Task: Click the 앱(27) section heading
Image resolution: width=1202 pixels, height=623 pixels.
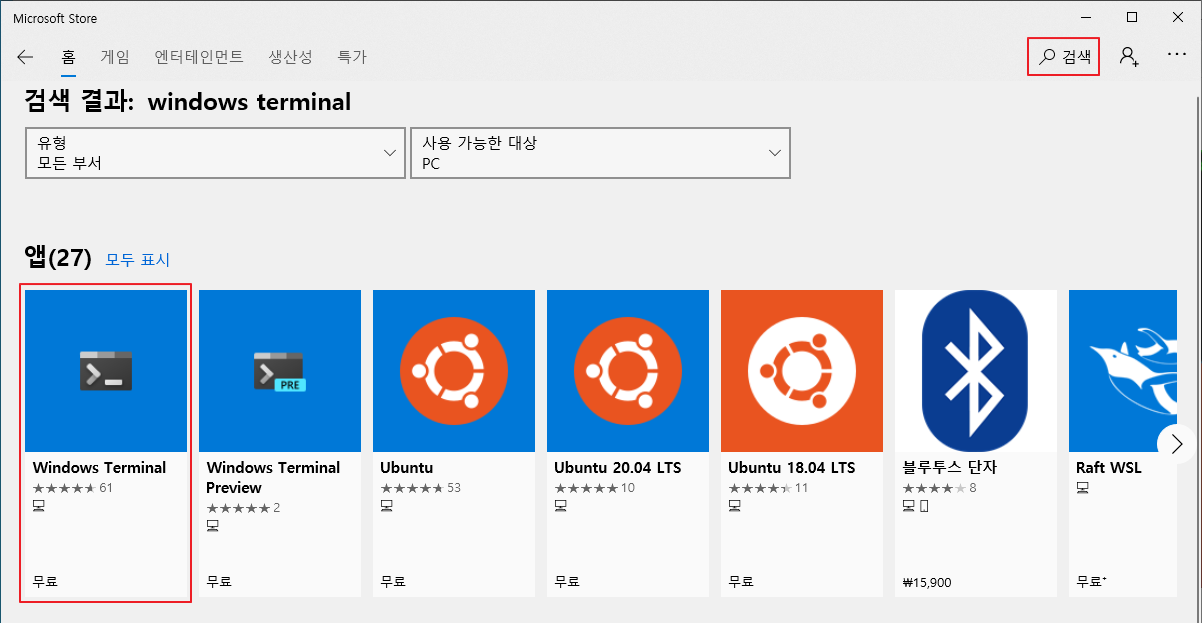Action: pos(58,258)
